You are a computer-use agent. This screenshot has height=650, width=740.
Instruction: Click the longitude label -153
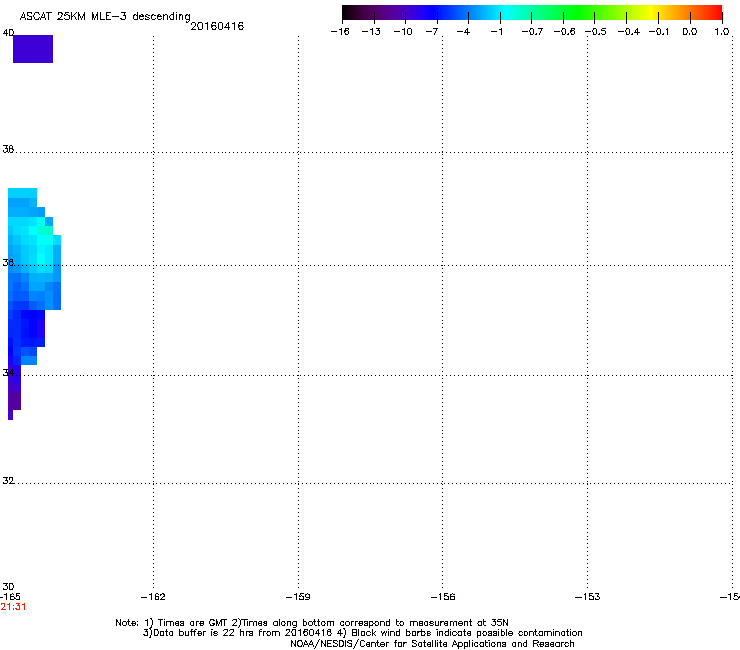point(588,597)
